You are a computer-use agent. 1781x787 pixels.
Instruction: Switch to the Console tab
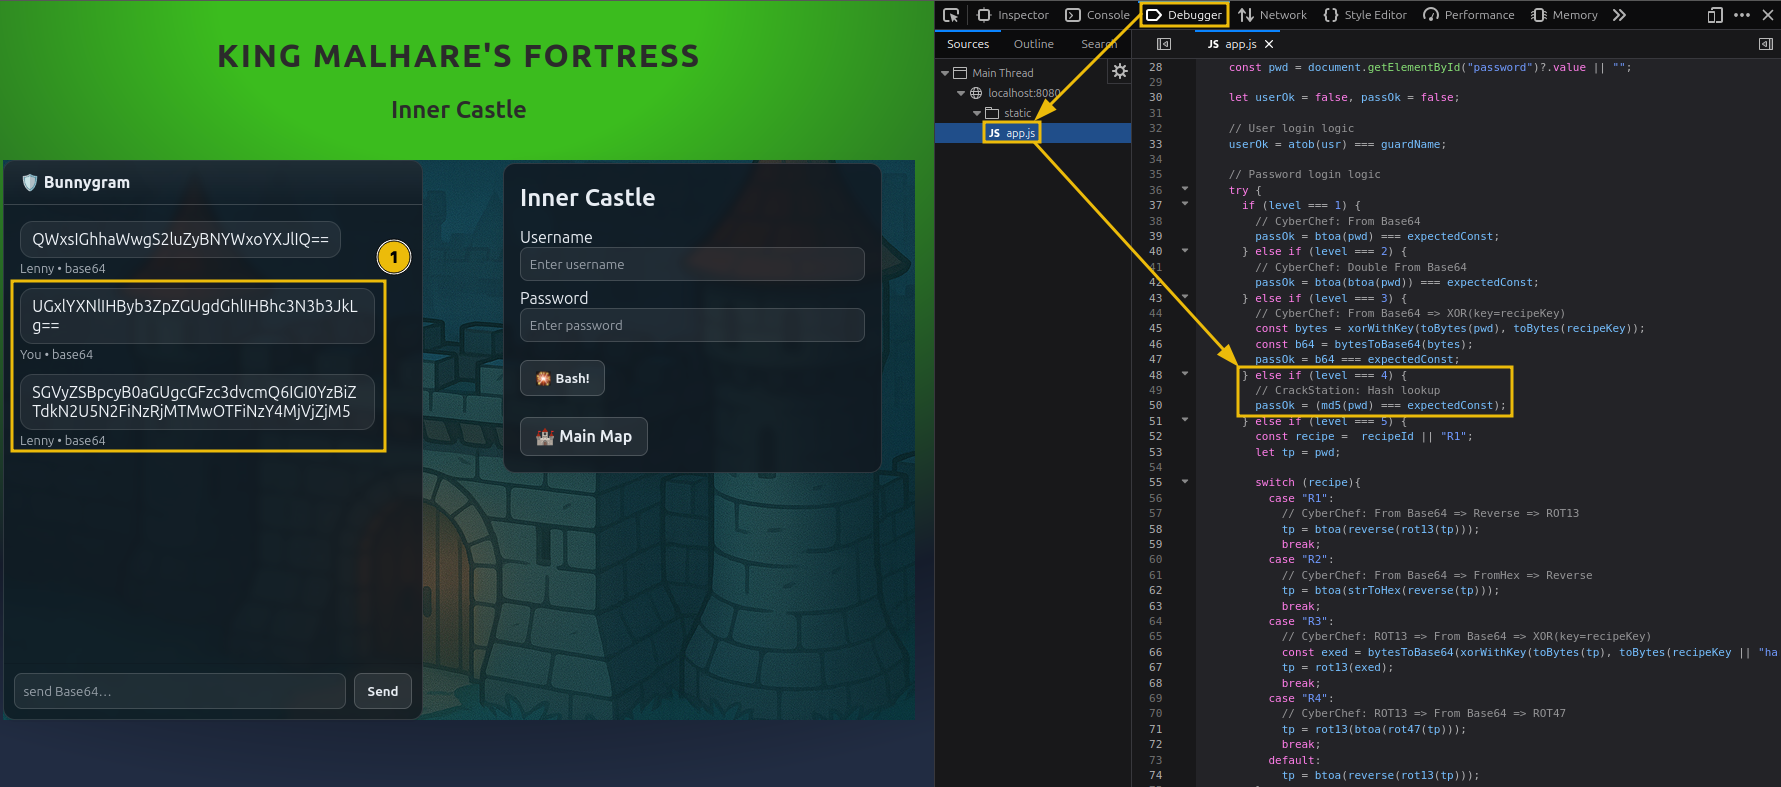(x=1097, y=15)
